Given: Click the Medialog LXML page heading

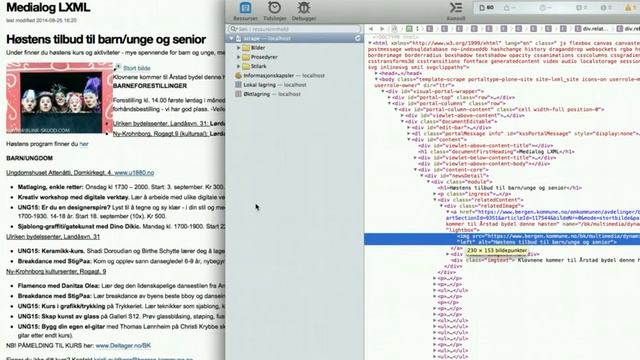Looking at the screenshot, I should tap(48, 7).
